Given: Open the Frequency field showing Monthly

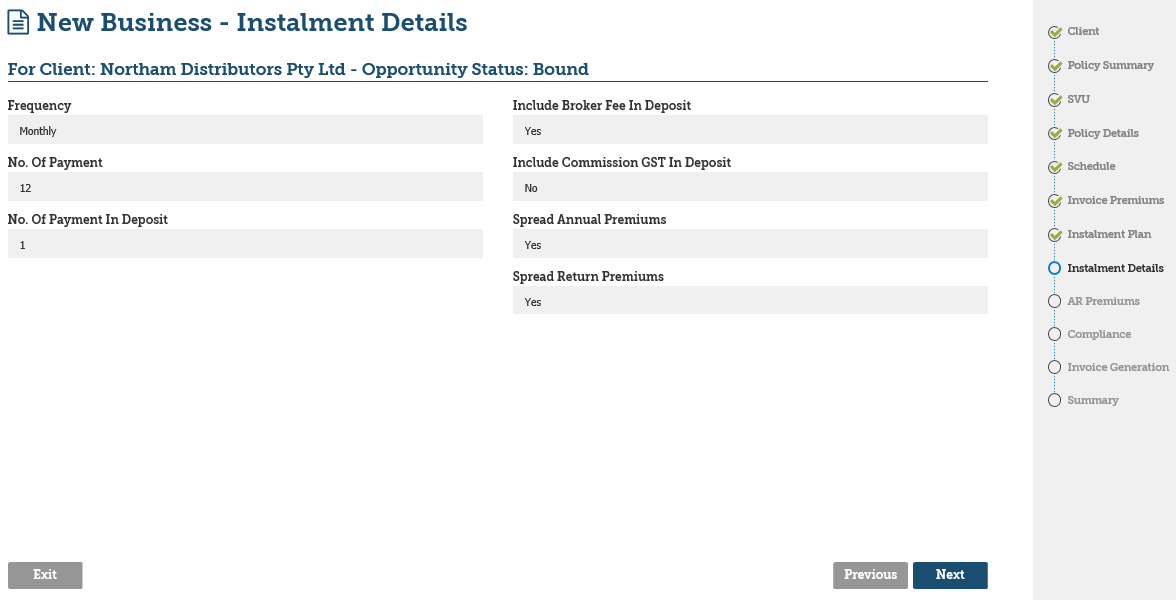Looking at the screenshot, I should 245,130.
